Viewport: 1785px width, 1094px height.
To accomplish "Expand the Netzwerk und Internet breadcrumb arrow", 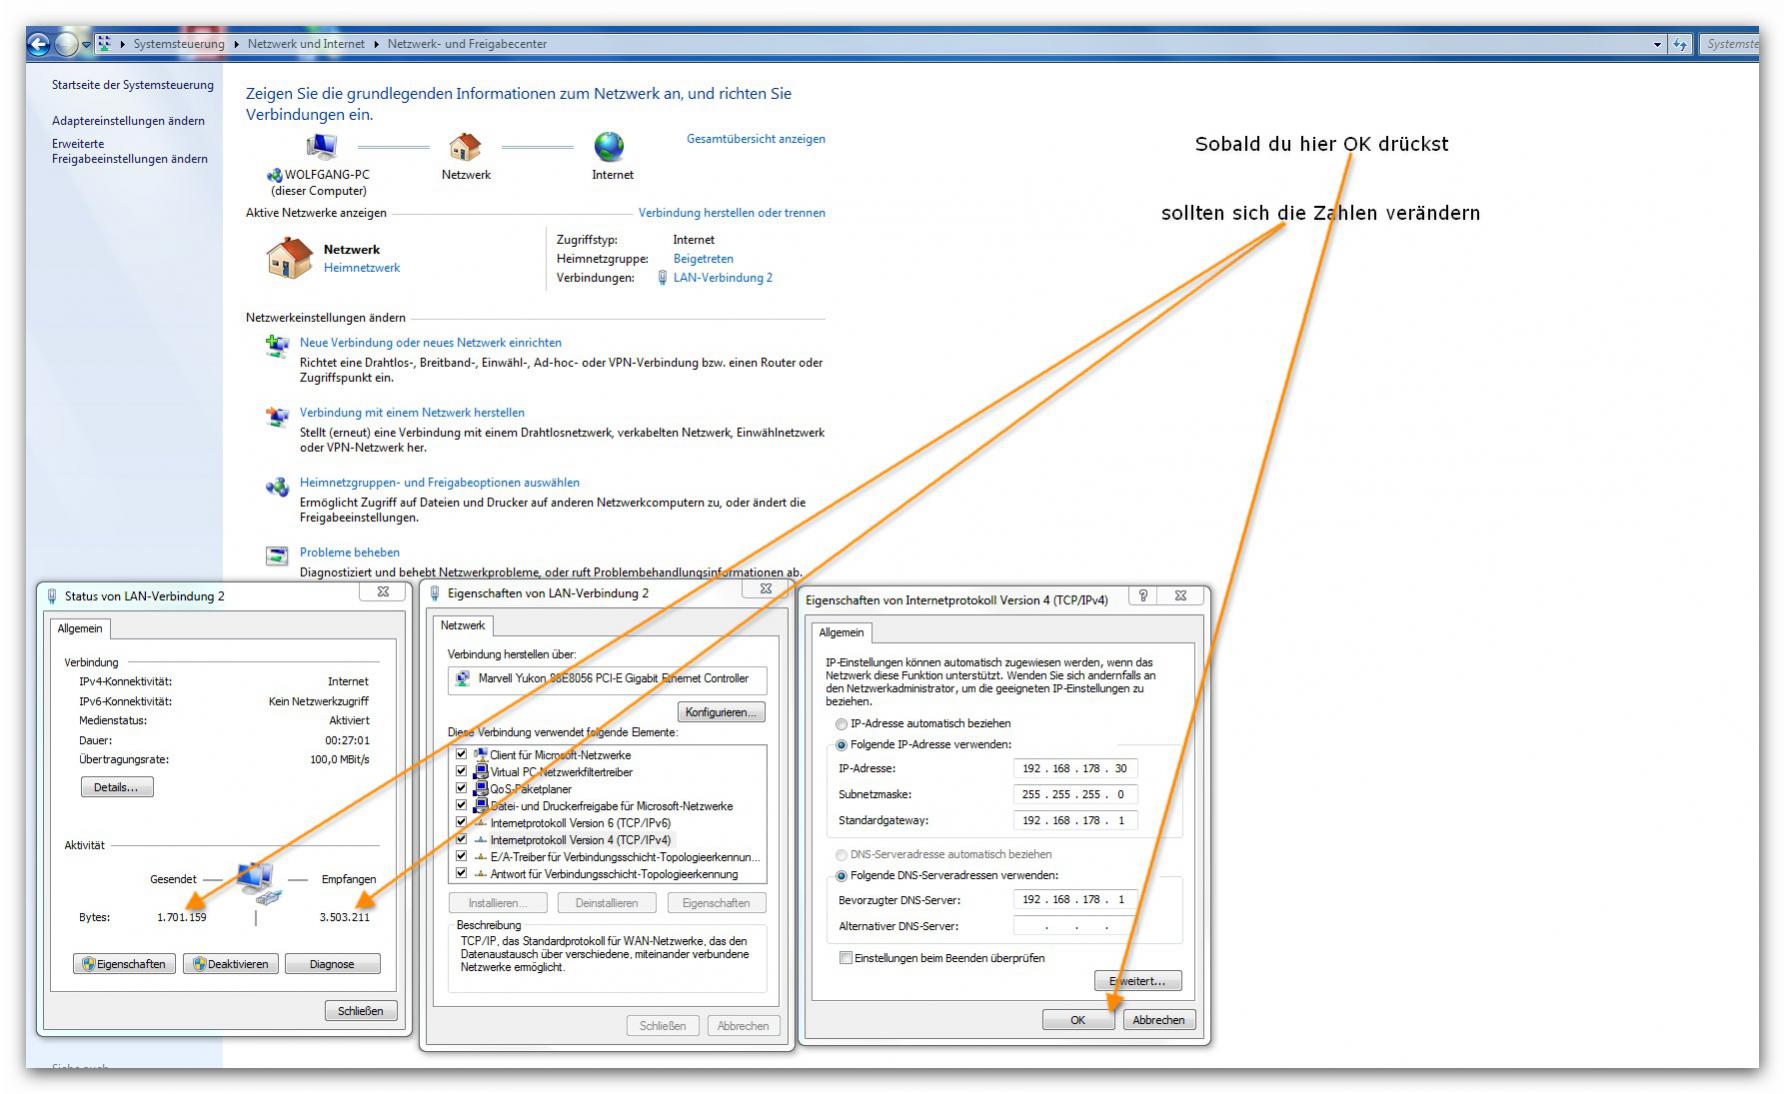I will point(377,44).
